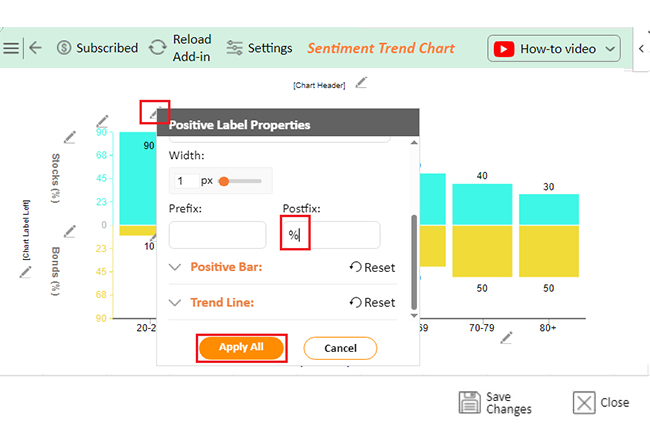Click pencil icon below 70-79 axis label

pos(506,337)
